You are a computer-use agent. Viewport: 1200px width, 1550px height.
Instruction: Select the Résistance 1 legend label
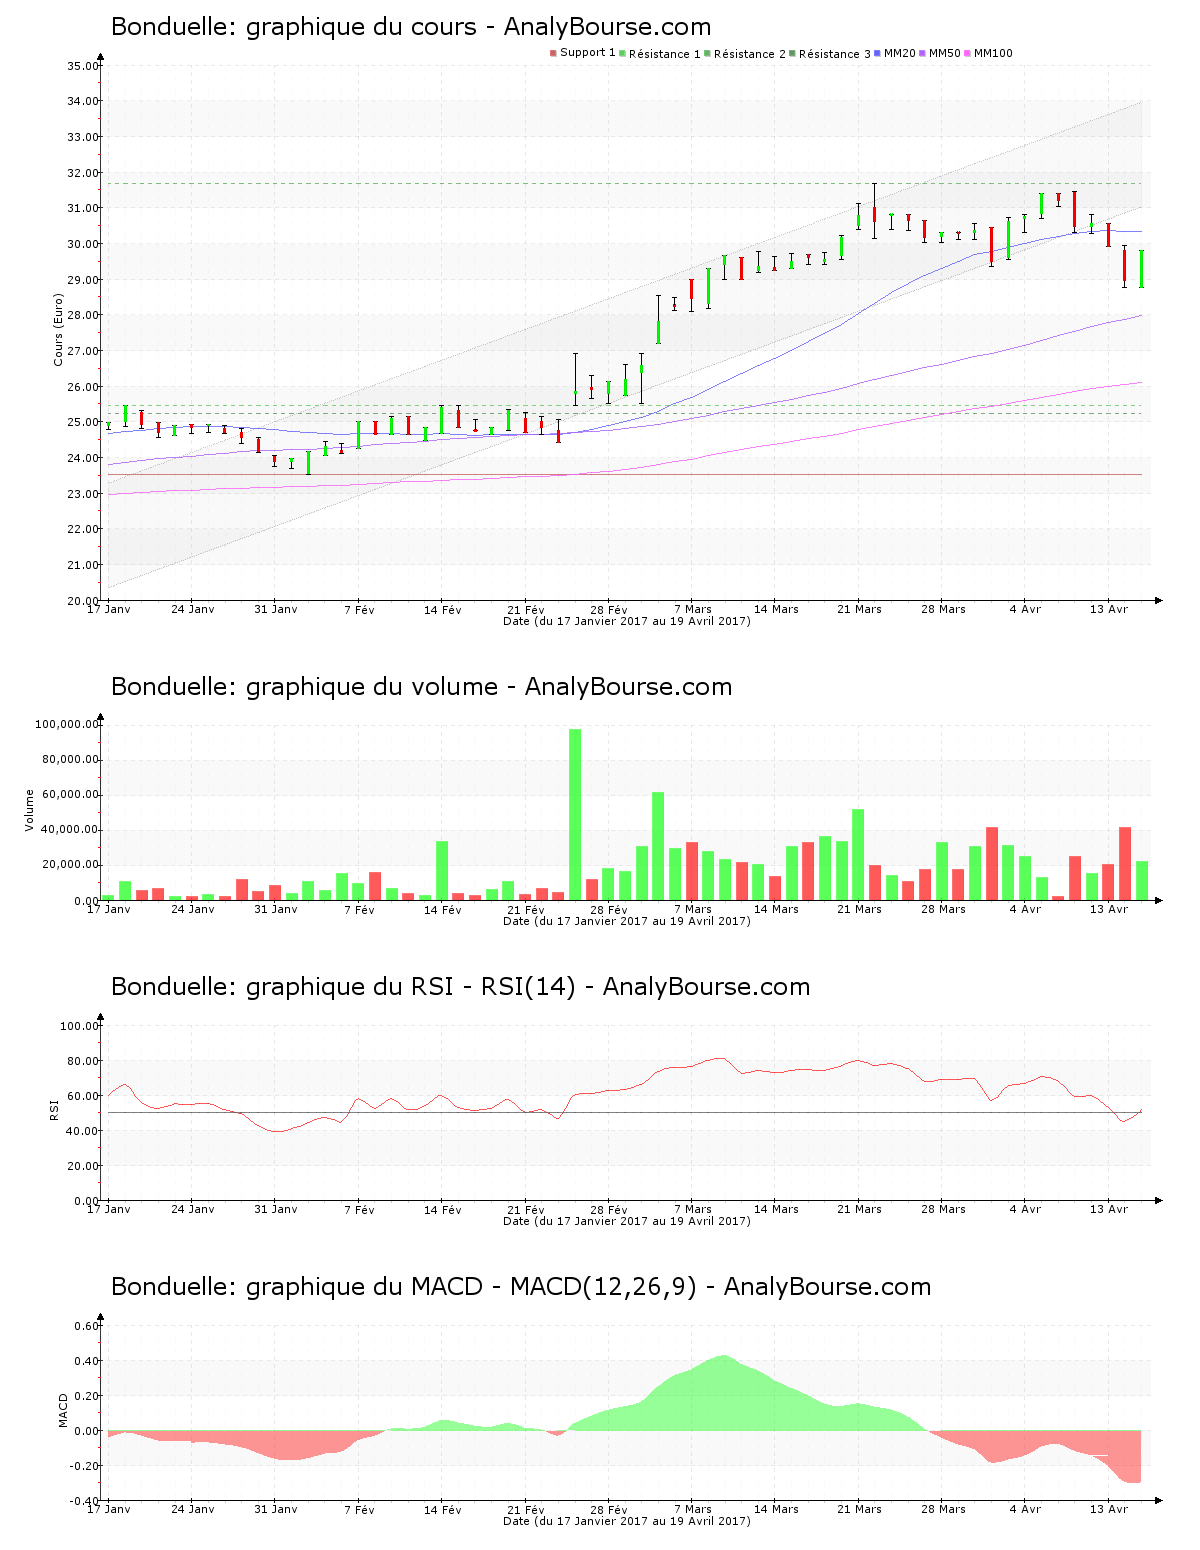(x=665, y=54)
